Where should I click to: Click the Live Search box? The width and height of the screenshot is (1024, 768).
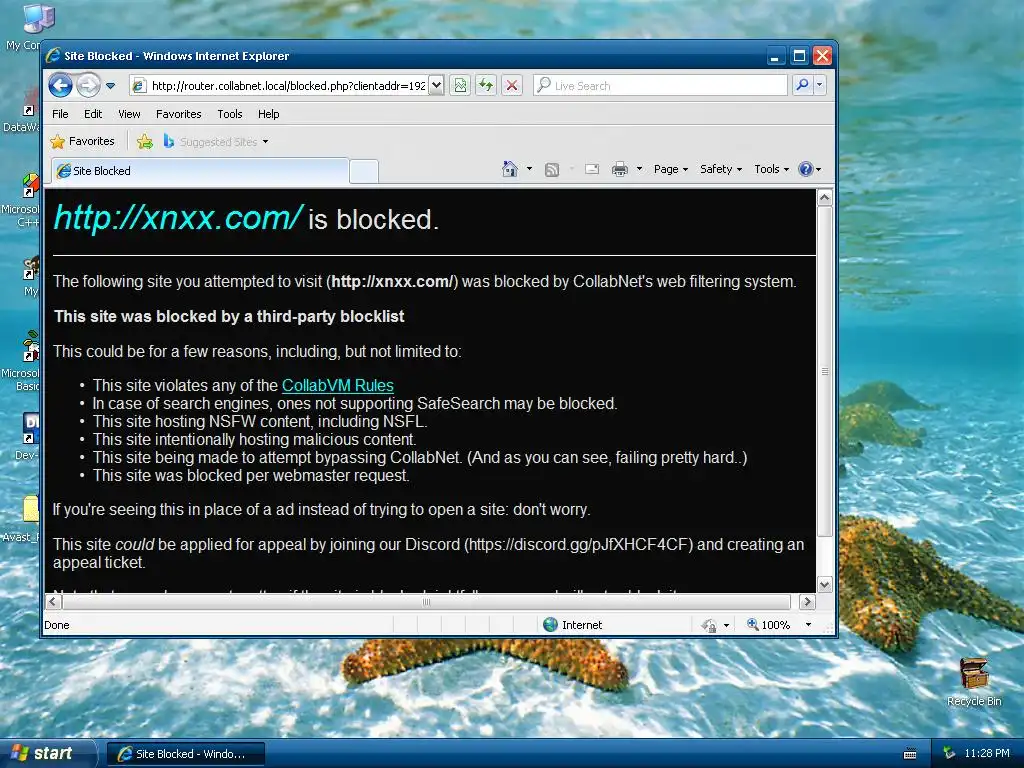pos(660,86)
